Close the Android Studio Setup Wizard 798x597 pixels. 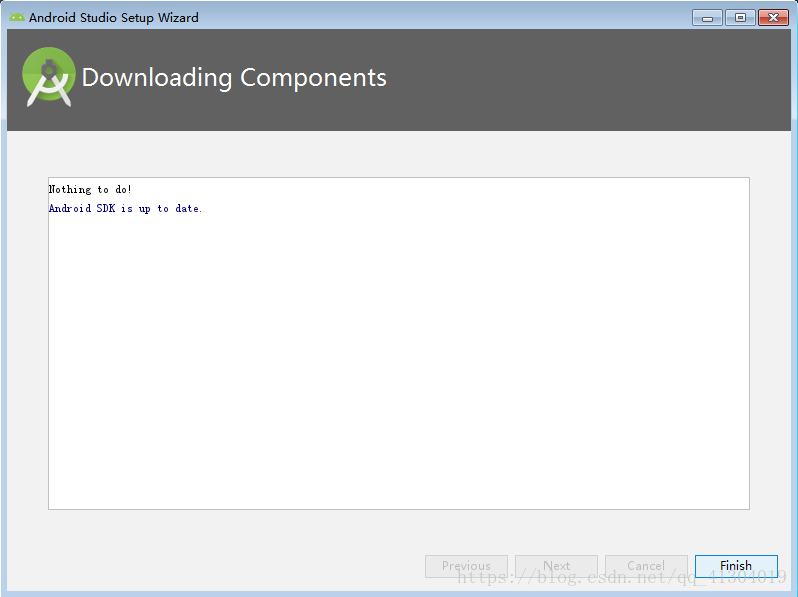tap(774, 18)
